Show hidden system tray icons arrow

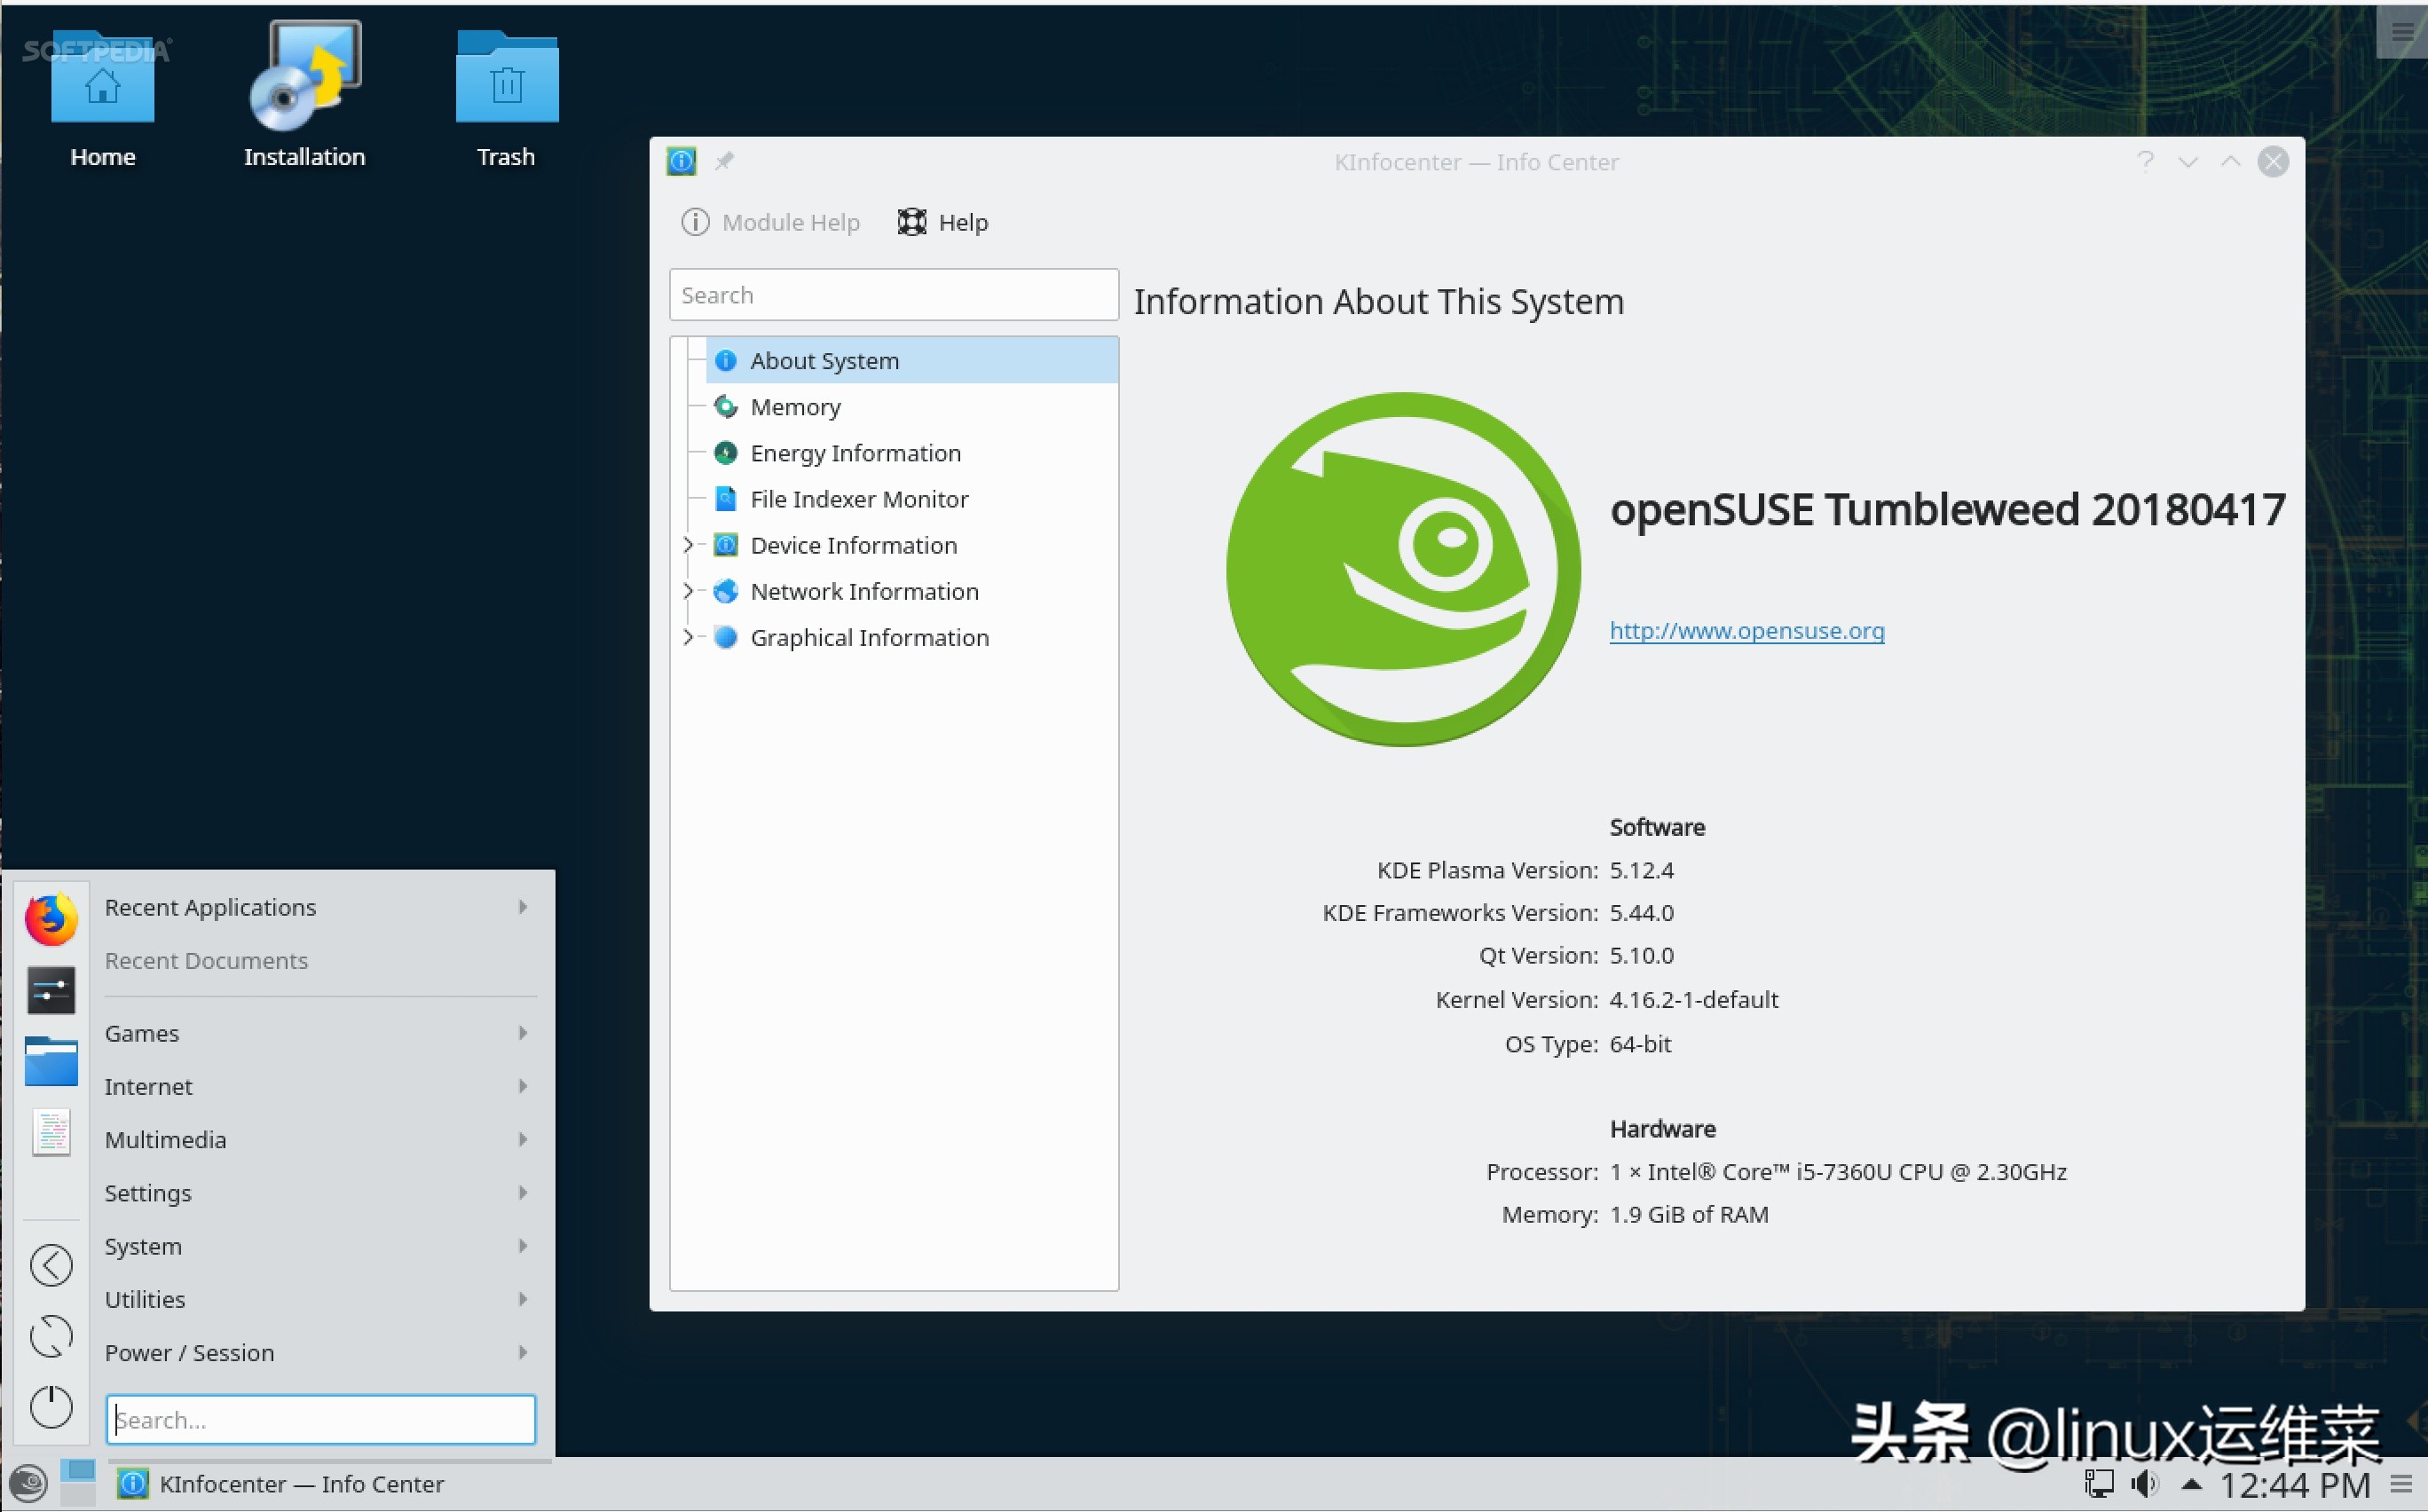2191,1484
